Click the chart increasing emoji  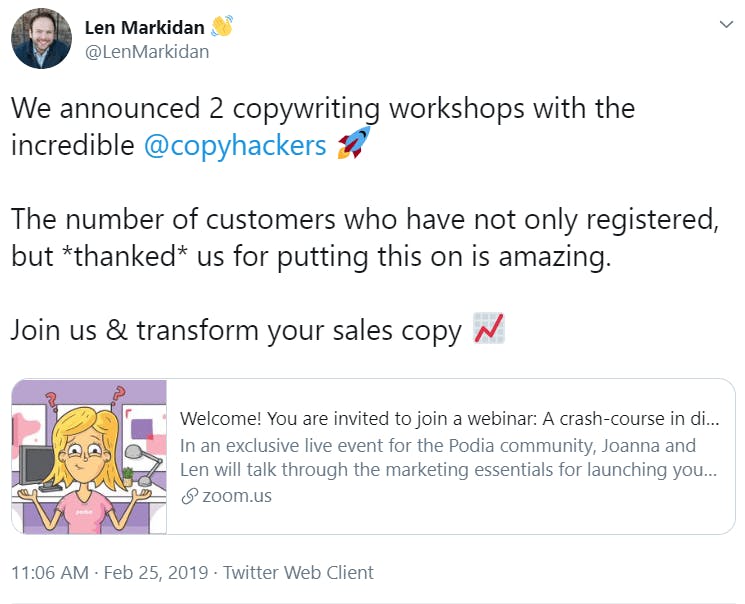pyautogui.click(x=488, y=328)
